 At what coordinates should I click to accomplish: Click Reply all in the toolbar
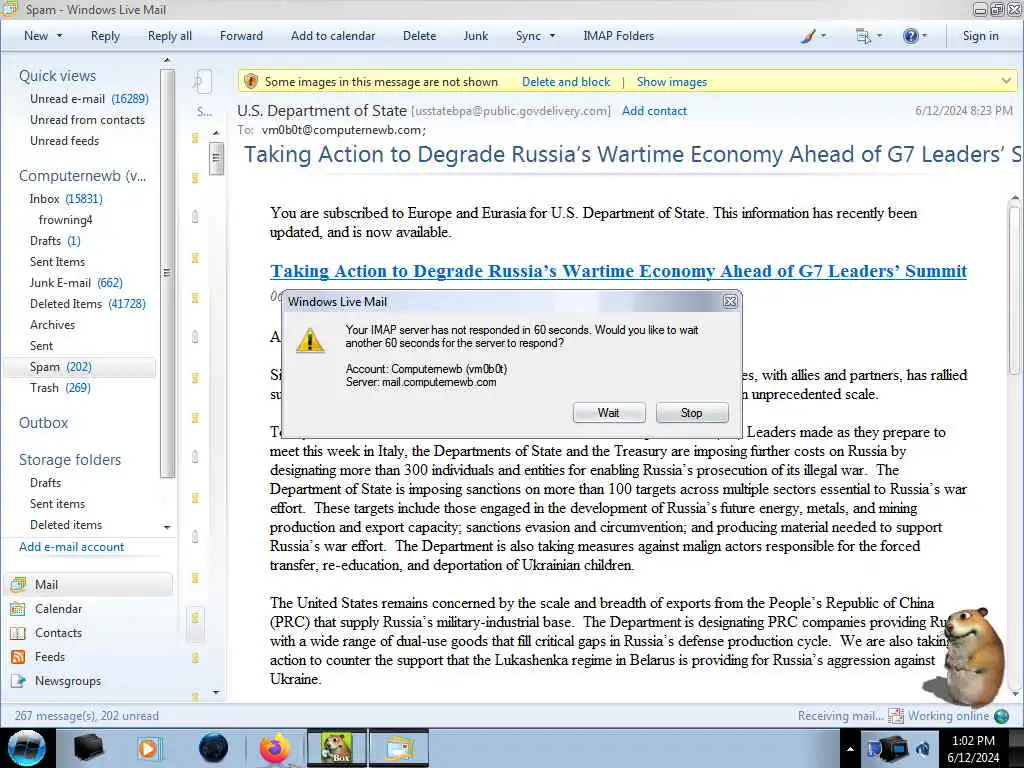coord(170,36)
